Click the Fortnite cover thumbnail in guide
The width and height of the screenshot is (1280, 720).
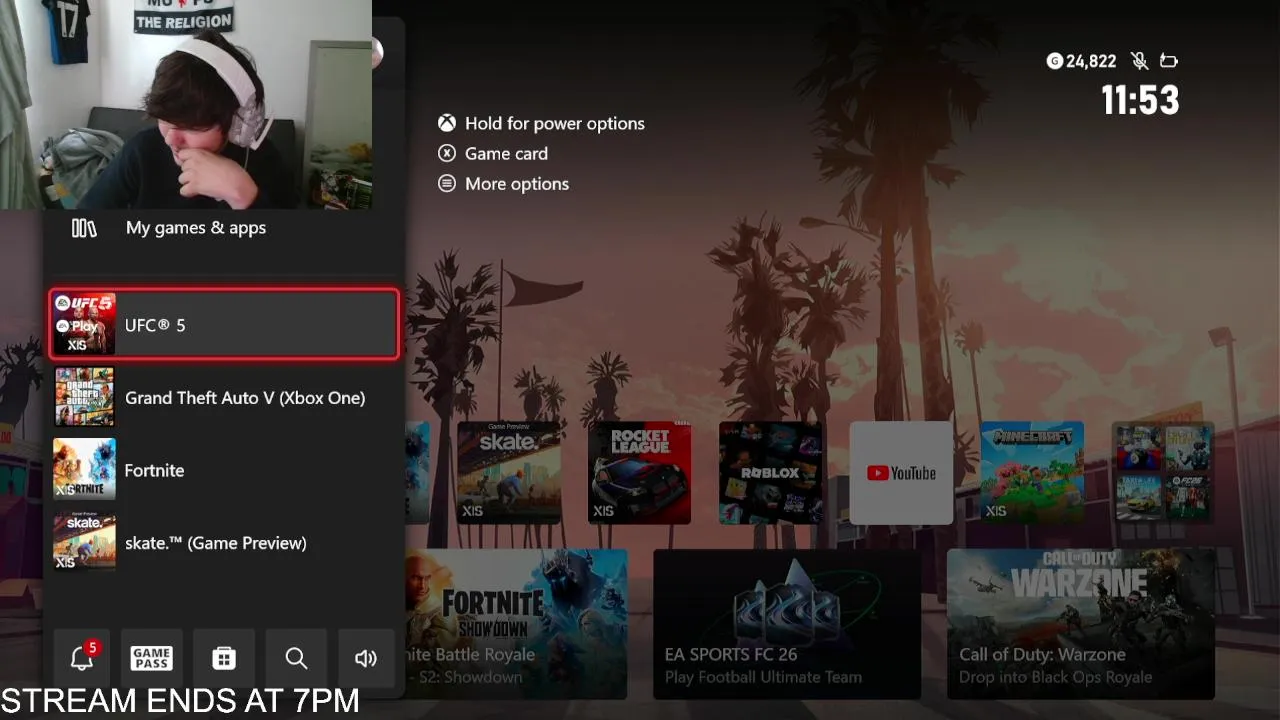pos(84,470)
